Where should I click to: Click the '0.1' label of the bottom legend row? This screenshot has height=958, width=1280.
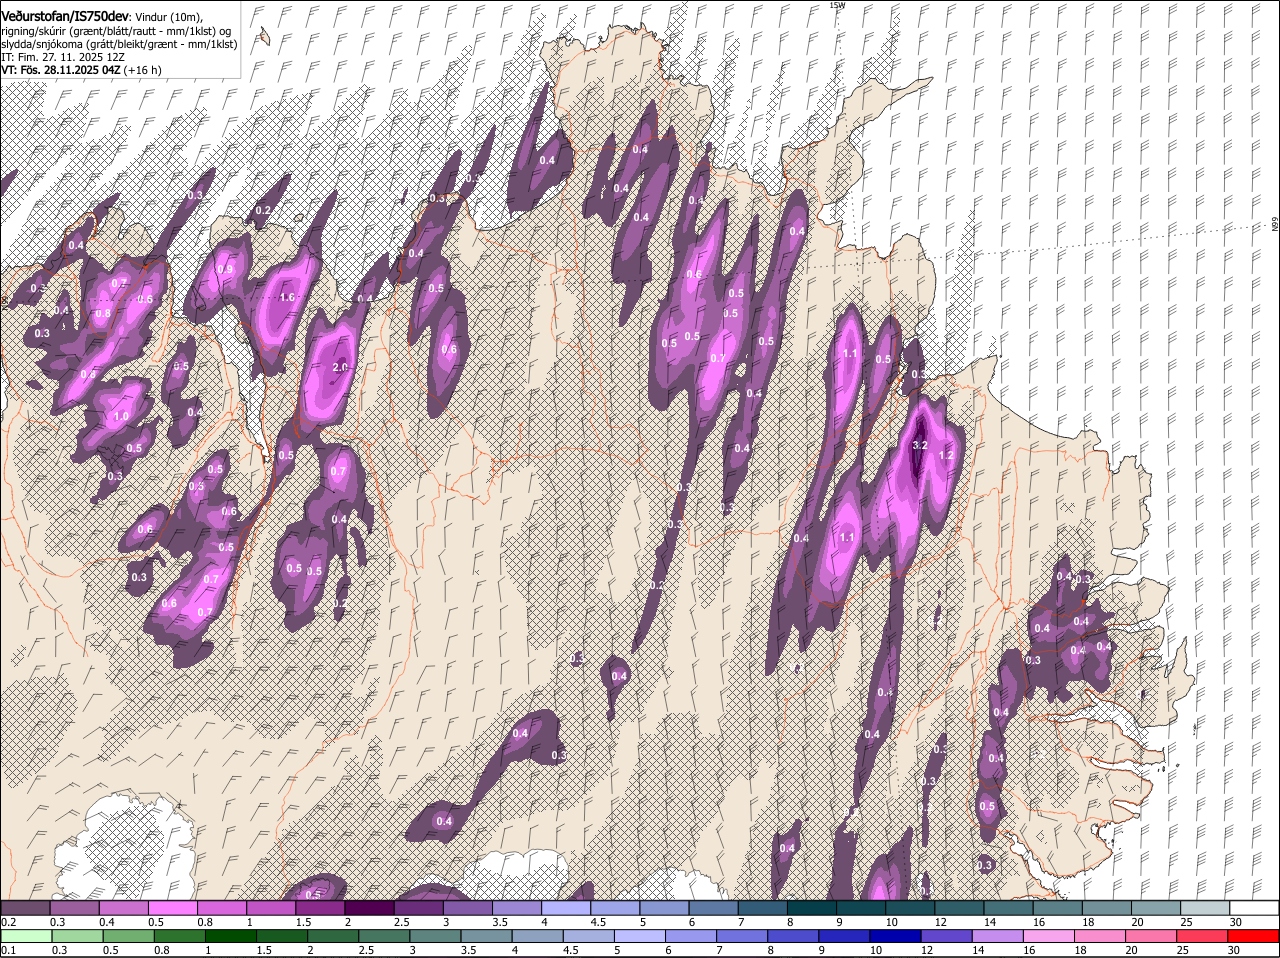[8, 950]
